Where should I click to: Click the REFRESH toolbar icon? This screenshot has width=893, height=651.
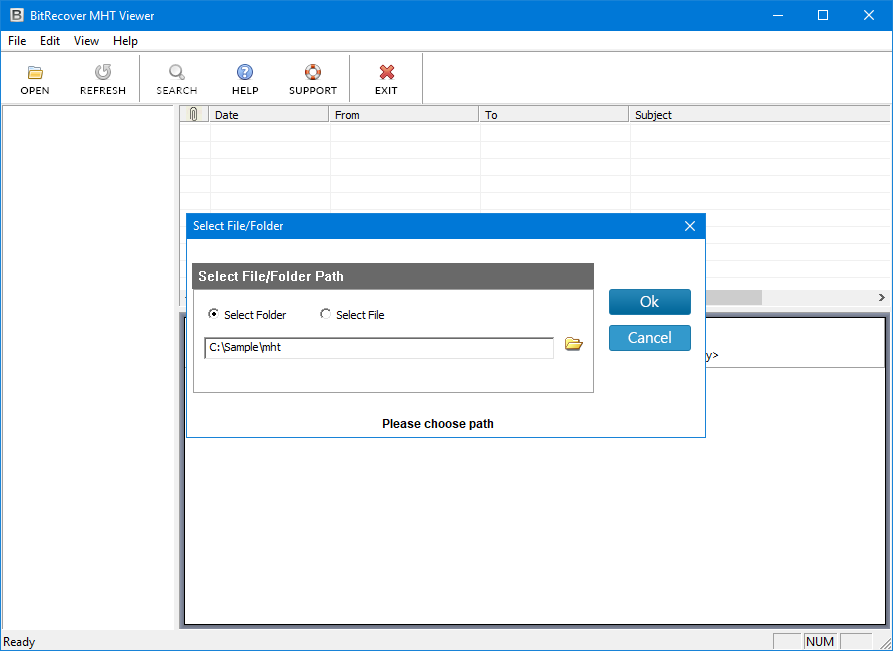(x=103, y=72)
